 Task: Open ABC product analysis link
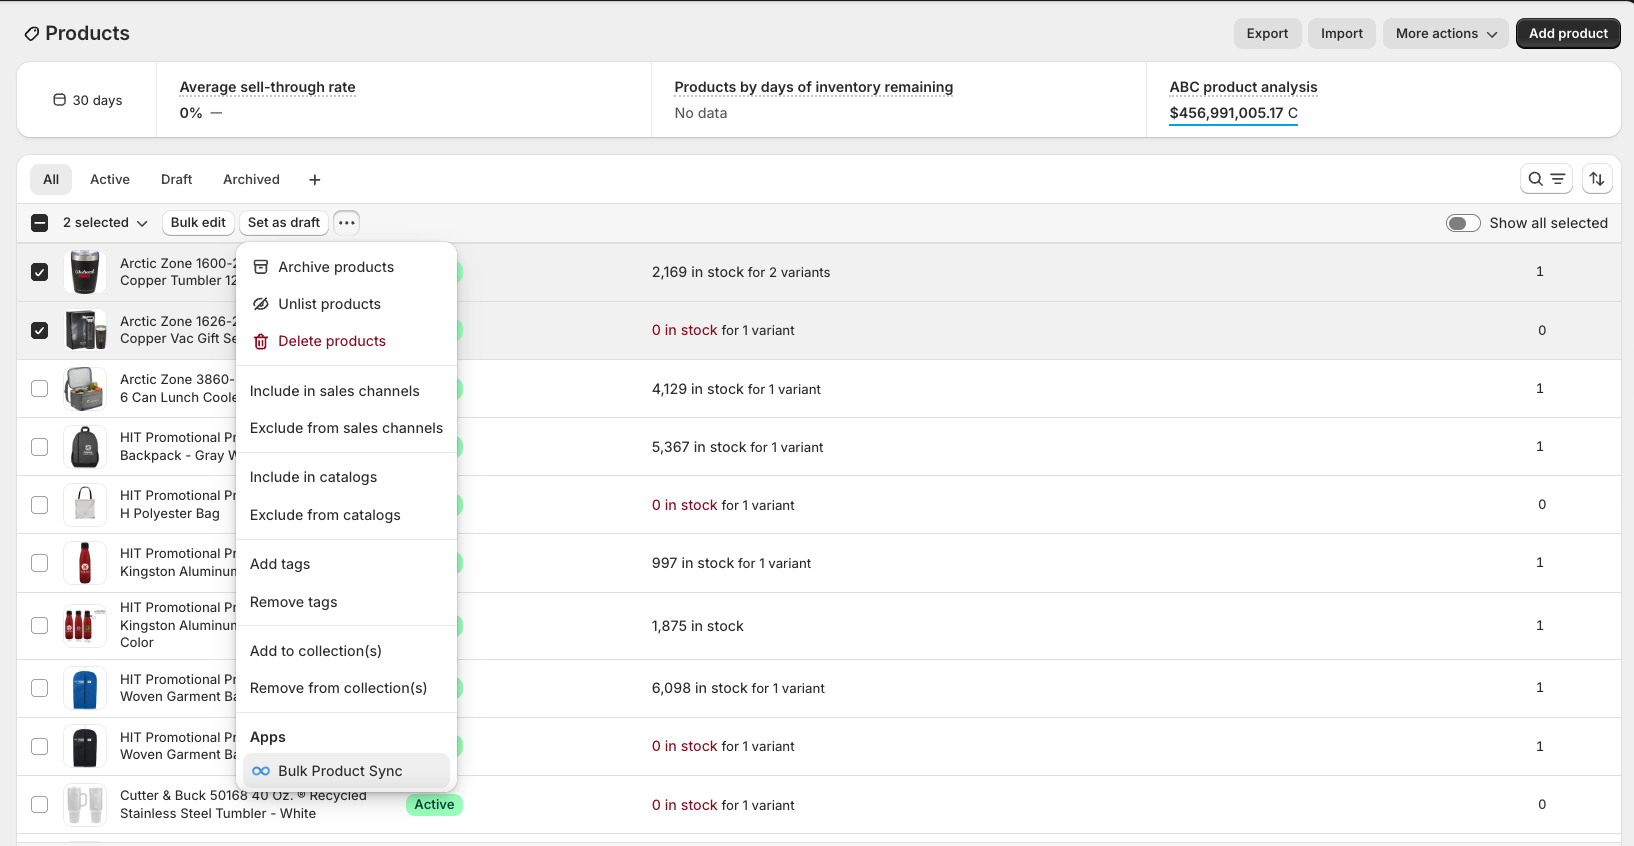point(1243,87)
